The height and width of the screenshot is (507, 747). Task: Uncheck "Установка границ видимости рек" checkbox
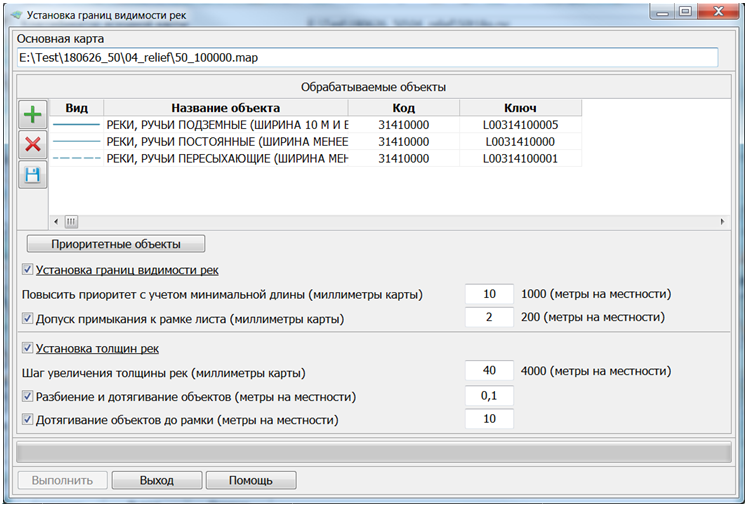(27, 270)
